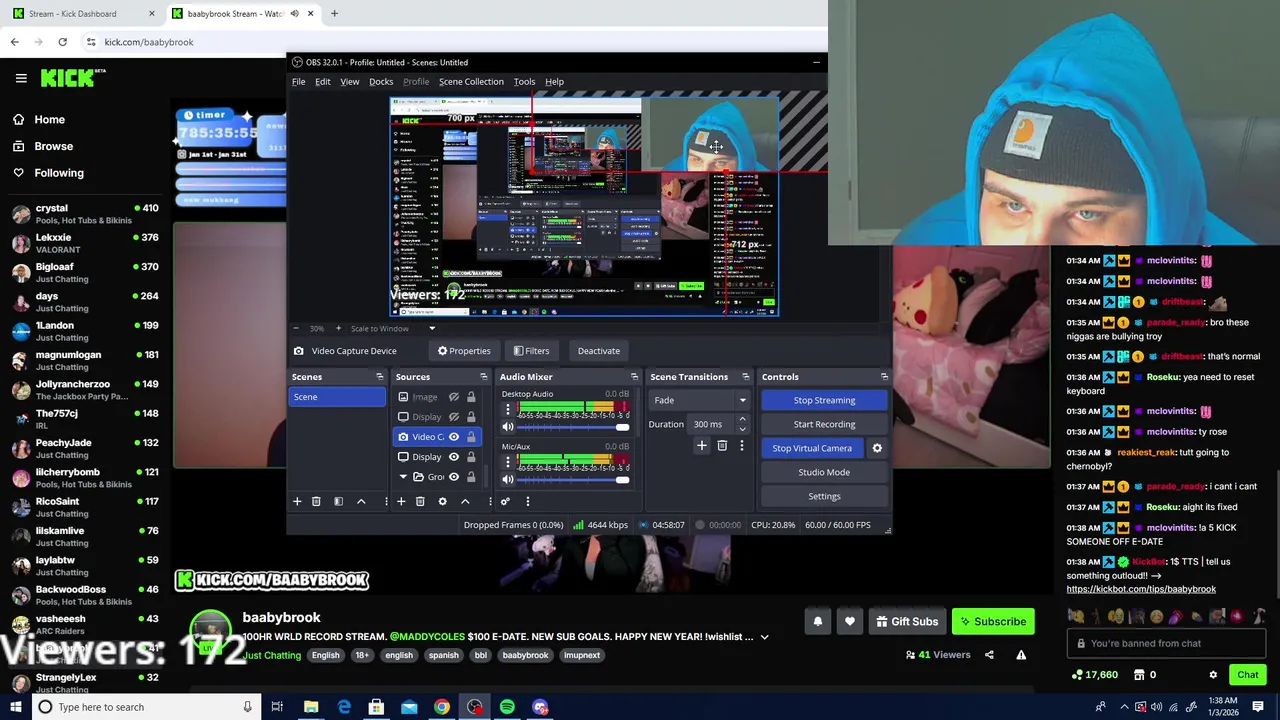Expand the stream title description chevron
The height and width of the screenshot is (720, 1280).
(x=764, y=637)
